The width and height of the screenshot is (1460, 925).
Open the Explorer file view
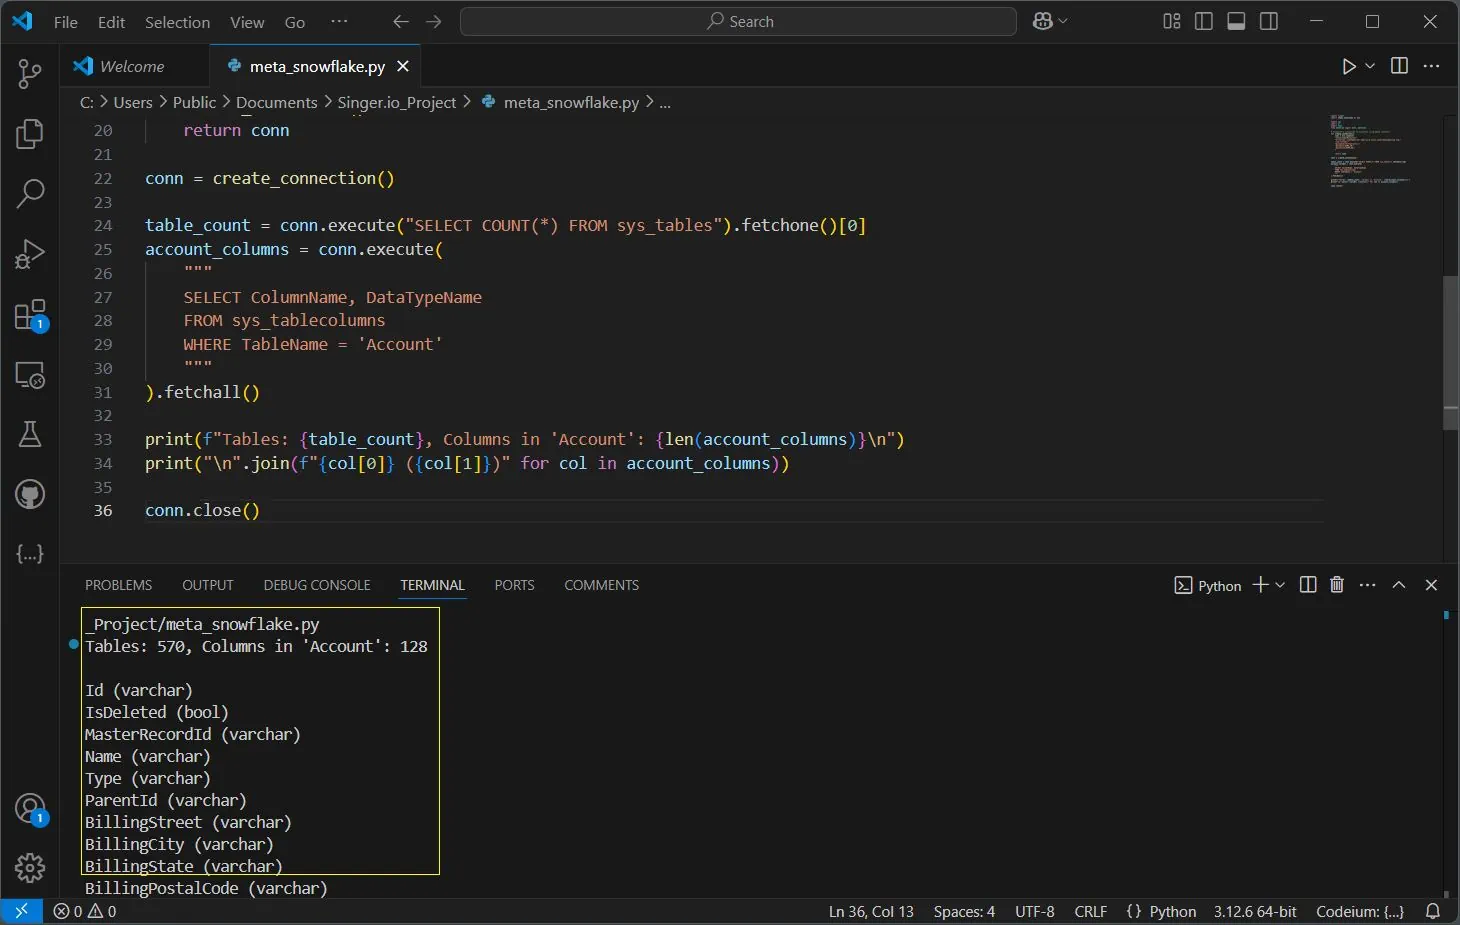click(30, 134)
